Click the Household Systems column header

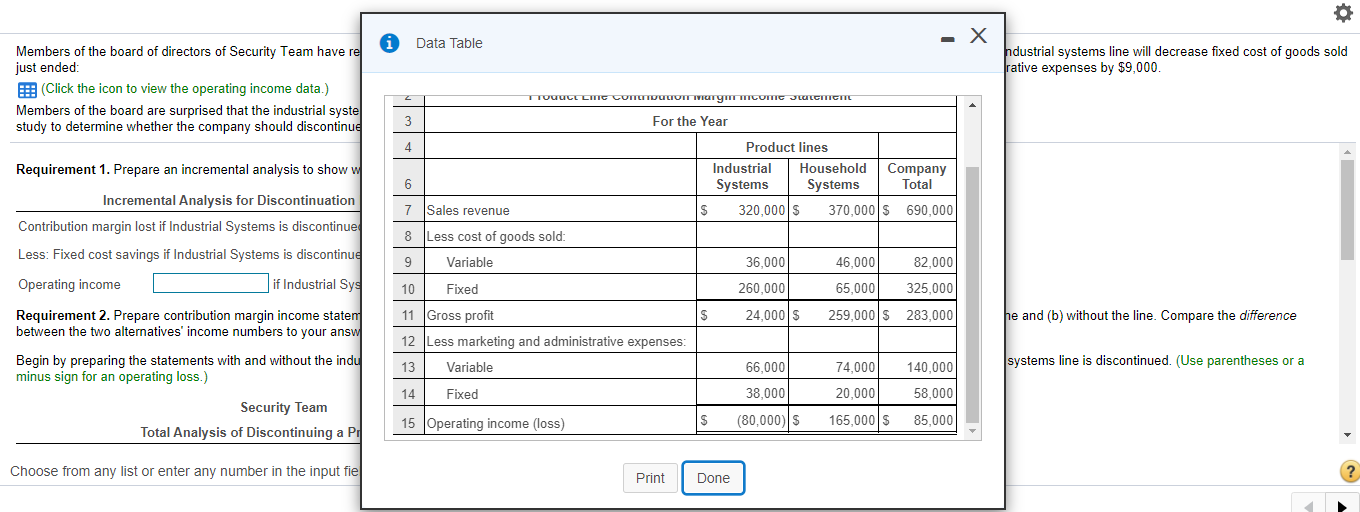(833, 176)
